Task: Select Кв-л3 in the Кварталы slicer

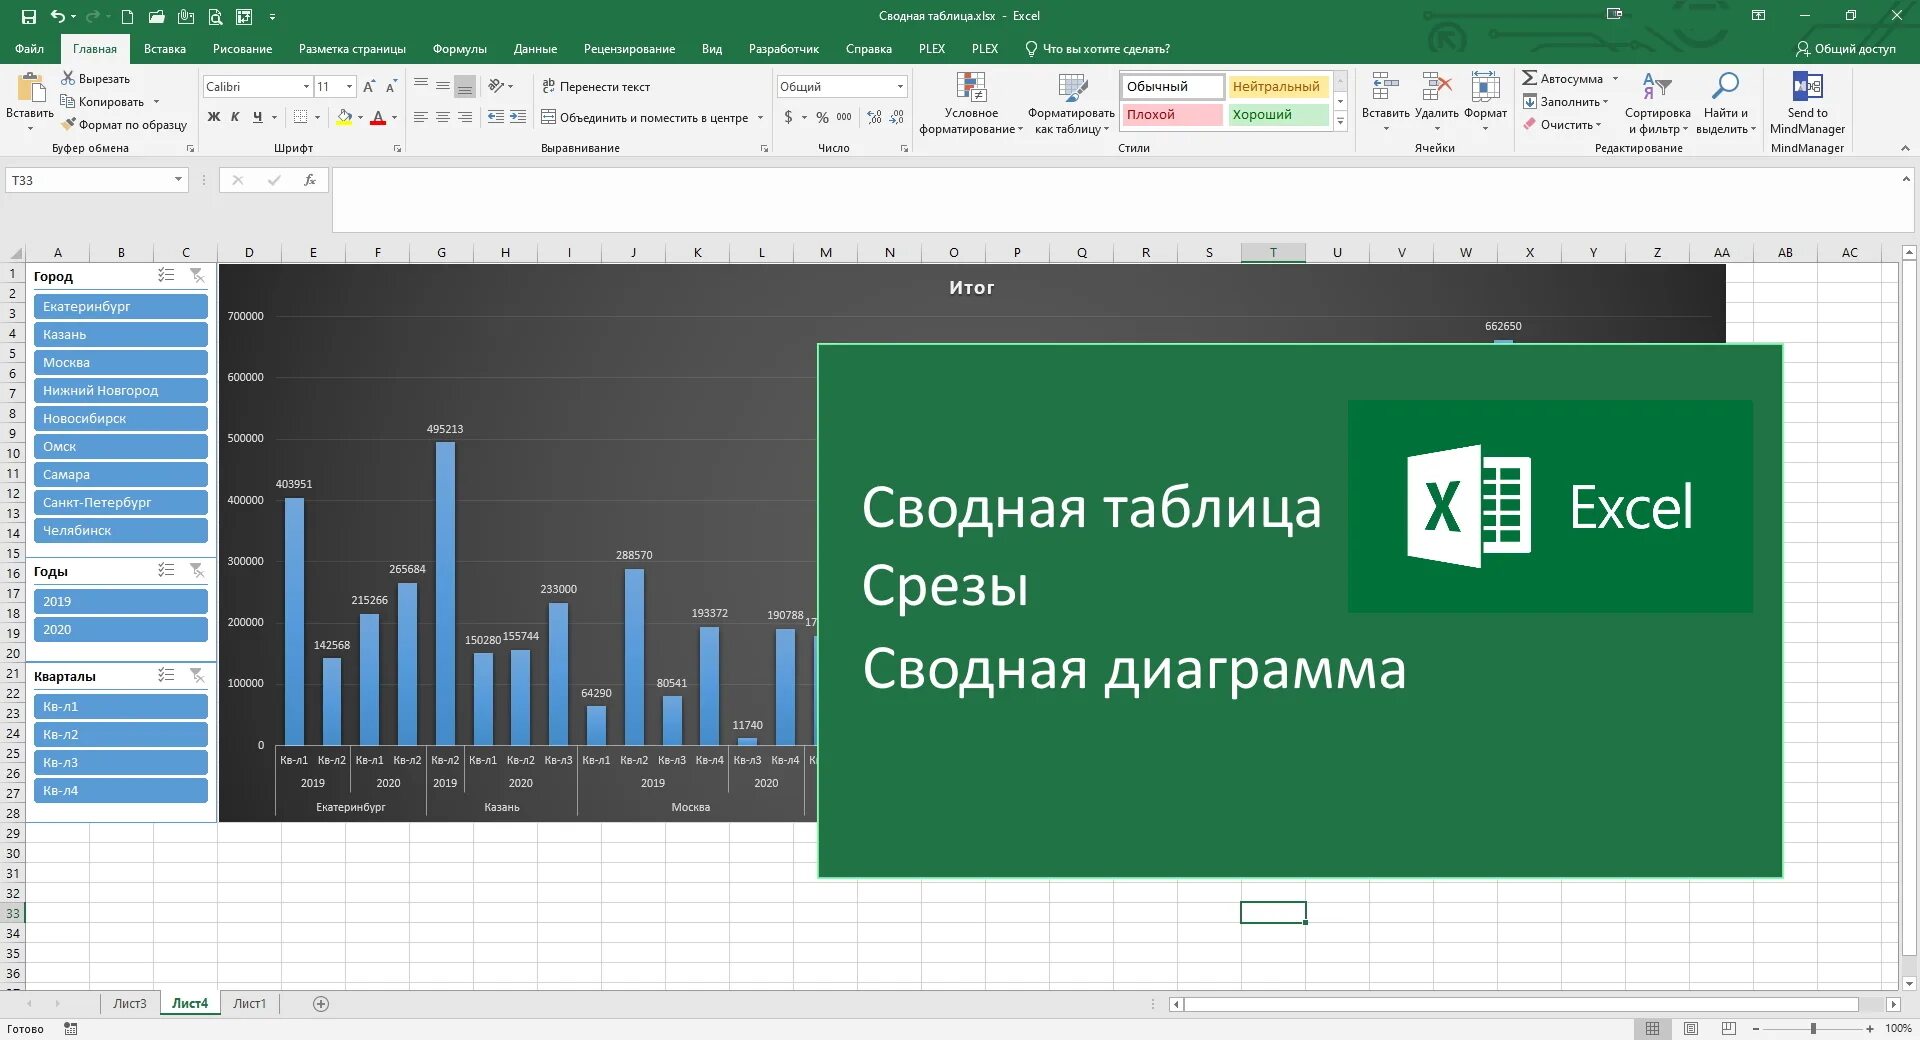Action: click(x=120, y=762)
